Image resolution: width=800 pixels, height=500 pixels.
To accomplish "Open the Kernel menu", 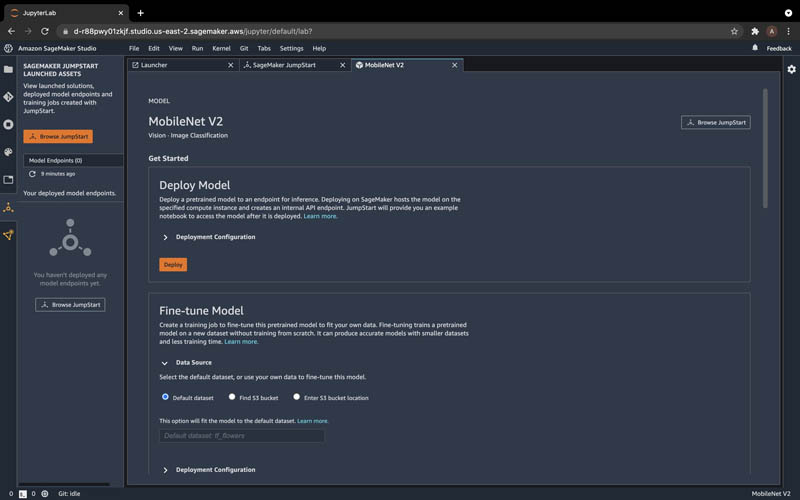I will pos(221,48).
